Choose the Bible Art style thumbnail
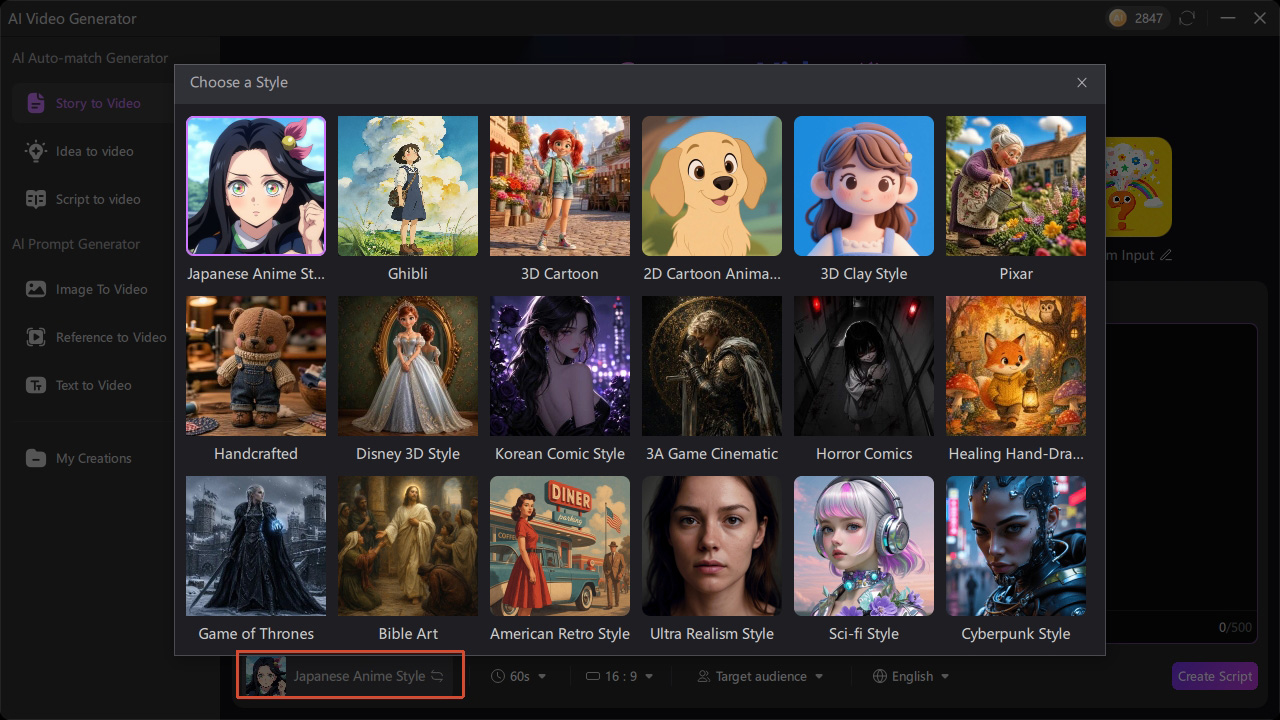 tap(408, 546)
